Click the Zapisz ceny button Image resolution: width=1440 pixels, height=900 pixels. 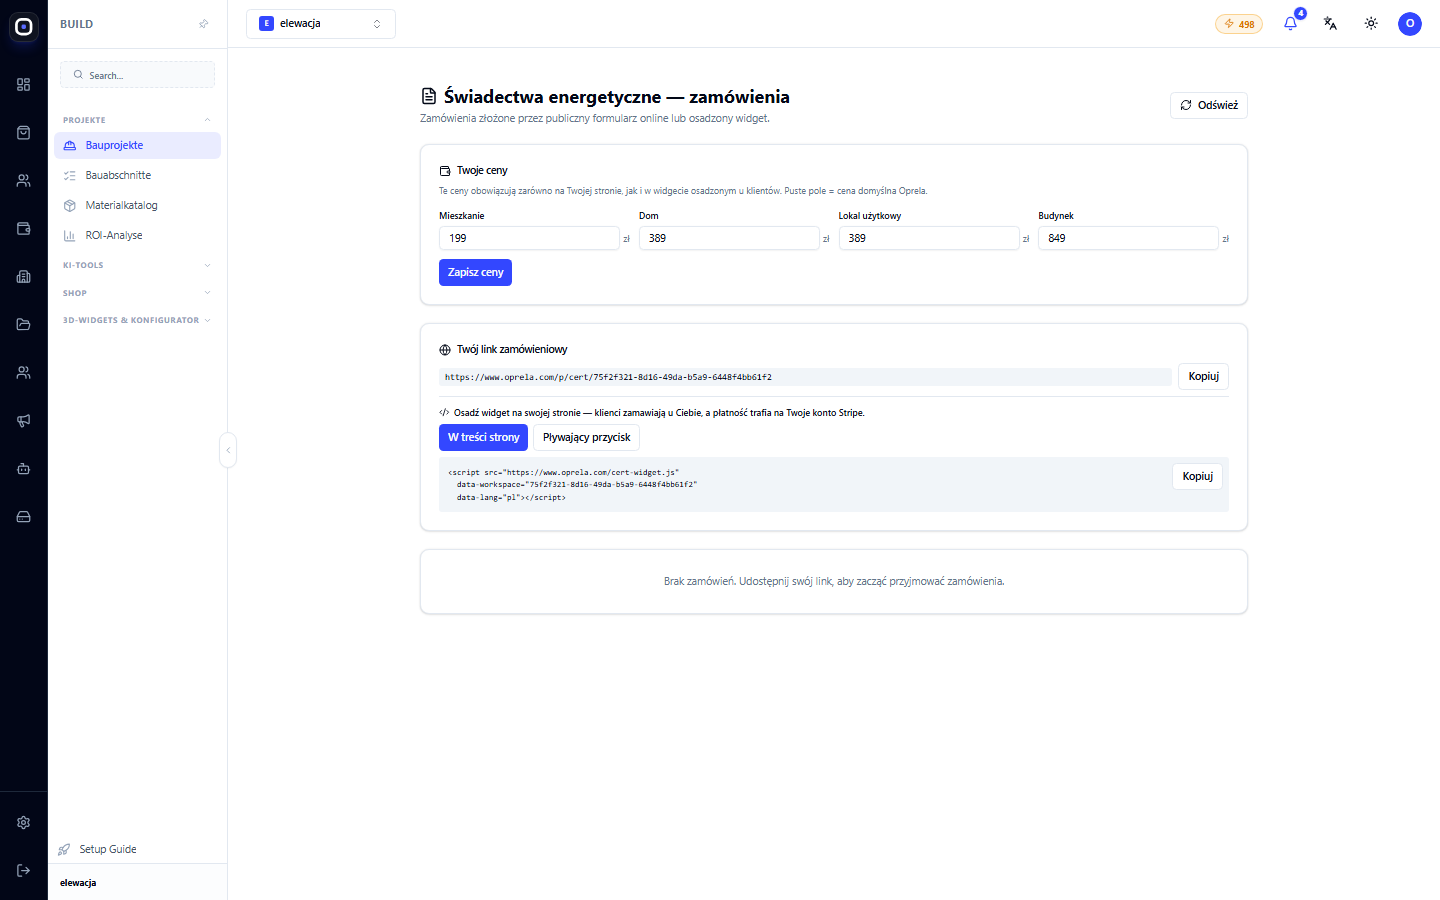pyautogui.click(x=475, y=273)
